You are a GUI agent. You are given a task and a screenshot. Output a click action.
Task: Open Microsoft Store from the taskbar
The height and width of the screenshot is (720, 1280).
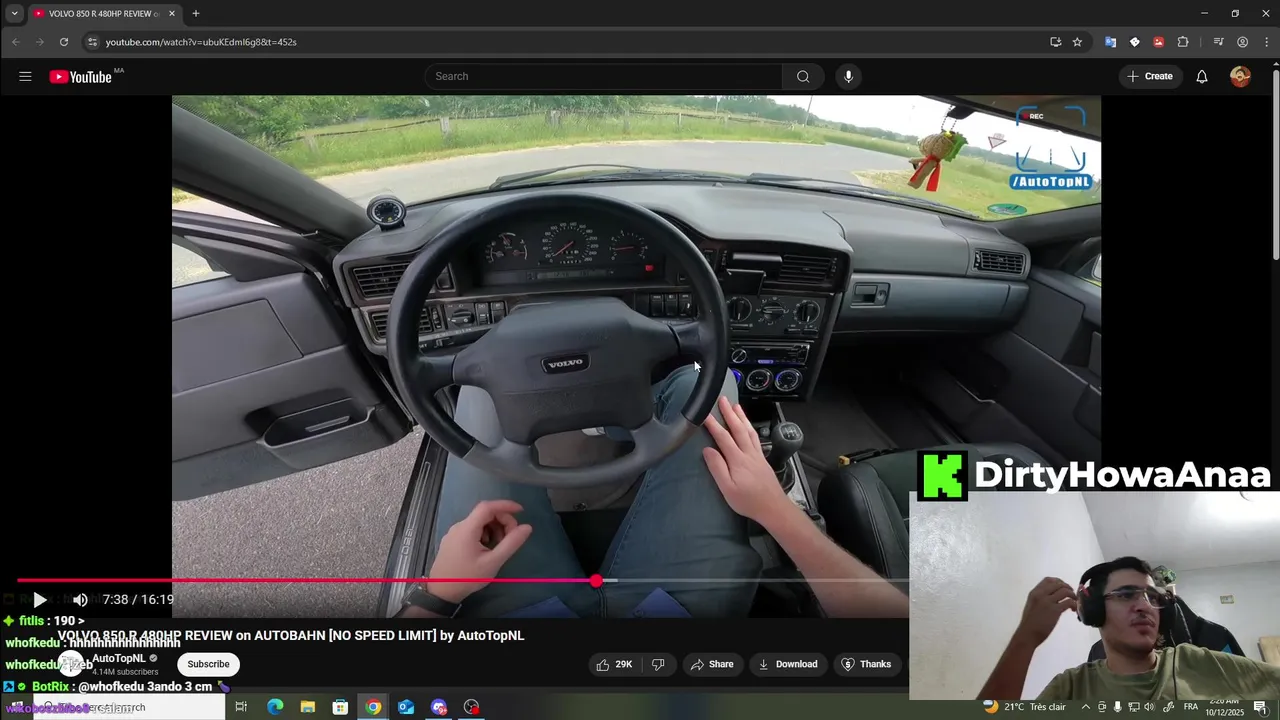(340, 707)
